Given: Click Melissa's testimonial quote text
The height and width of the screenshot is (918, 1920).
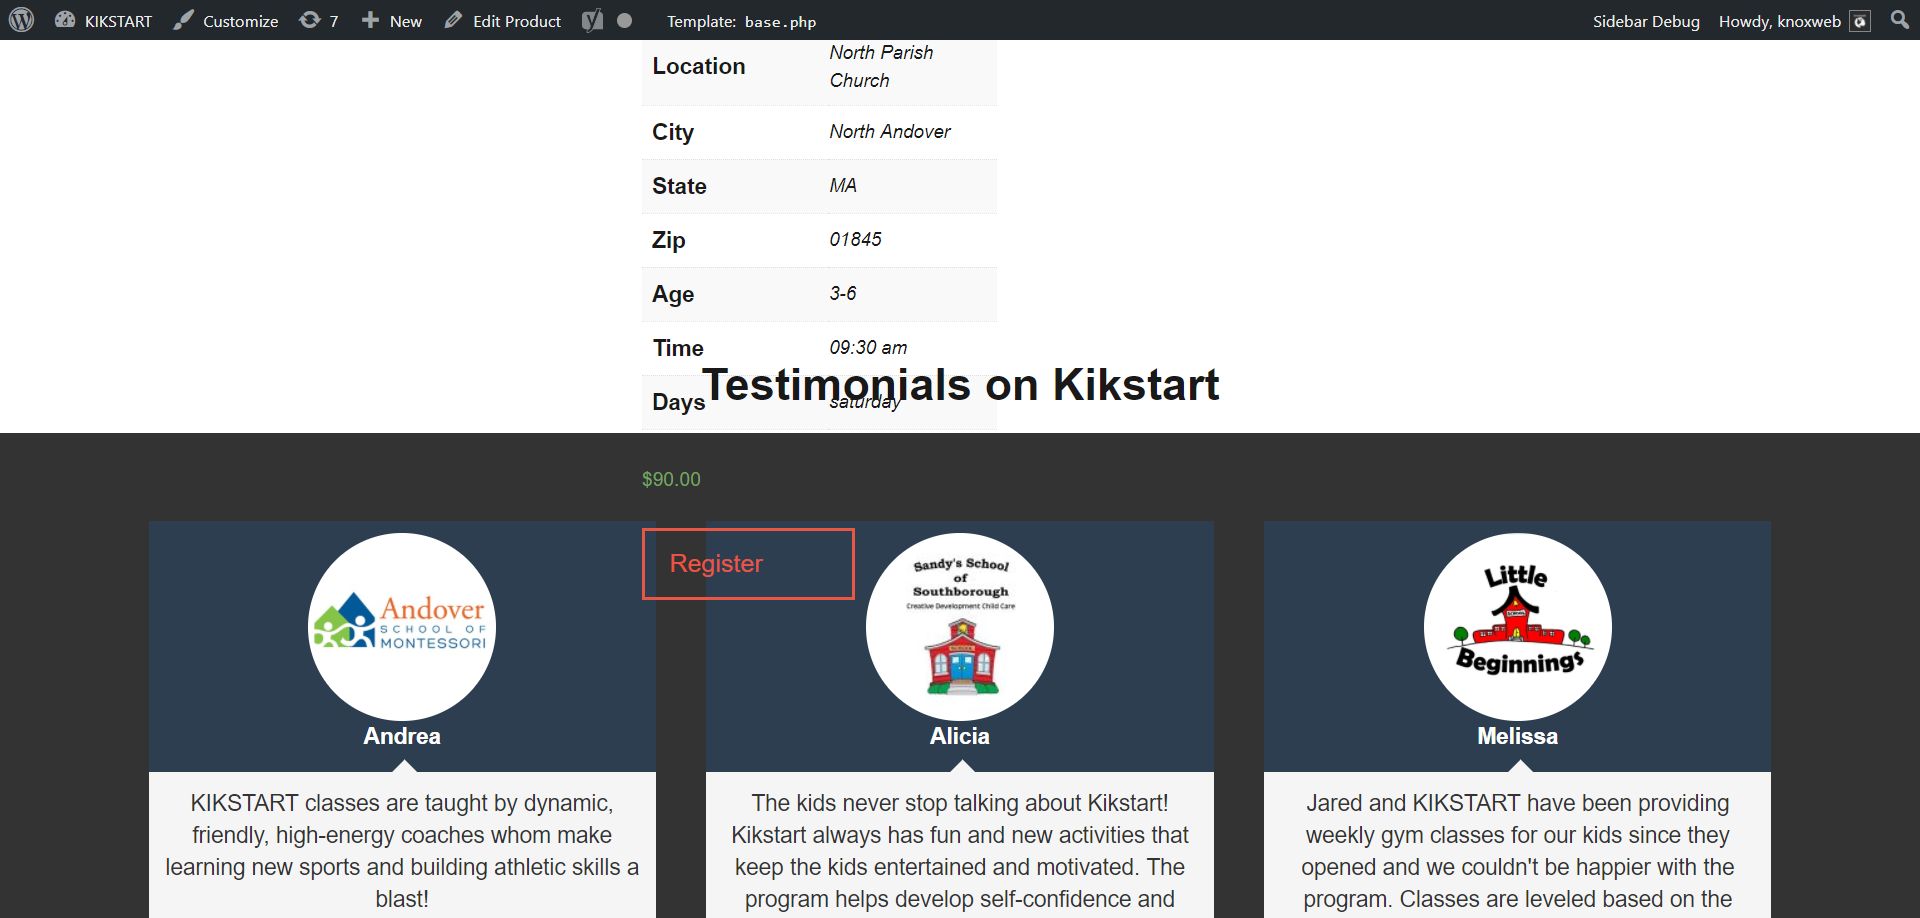Looking at the screenshot, I should 1518,851.
